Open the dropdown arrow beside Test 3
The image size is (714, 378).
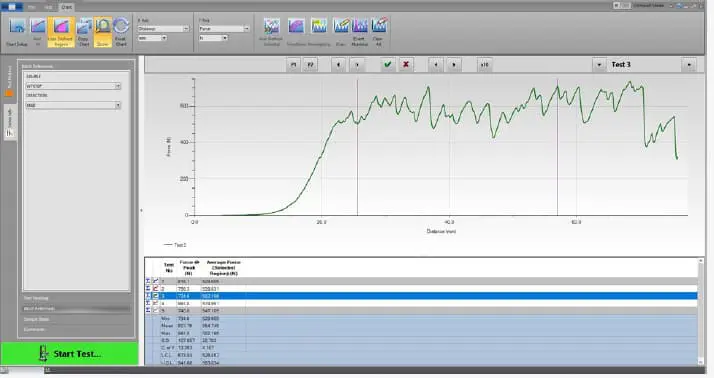point(599,65)
